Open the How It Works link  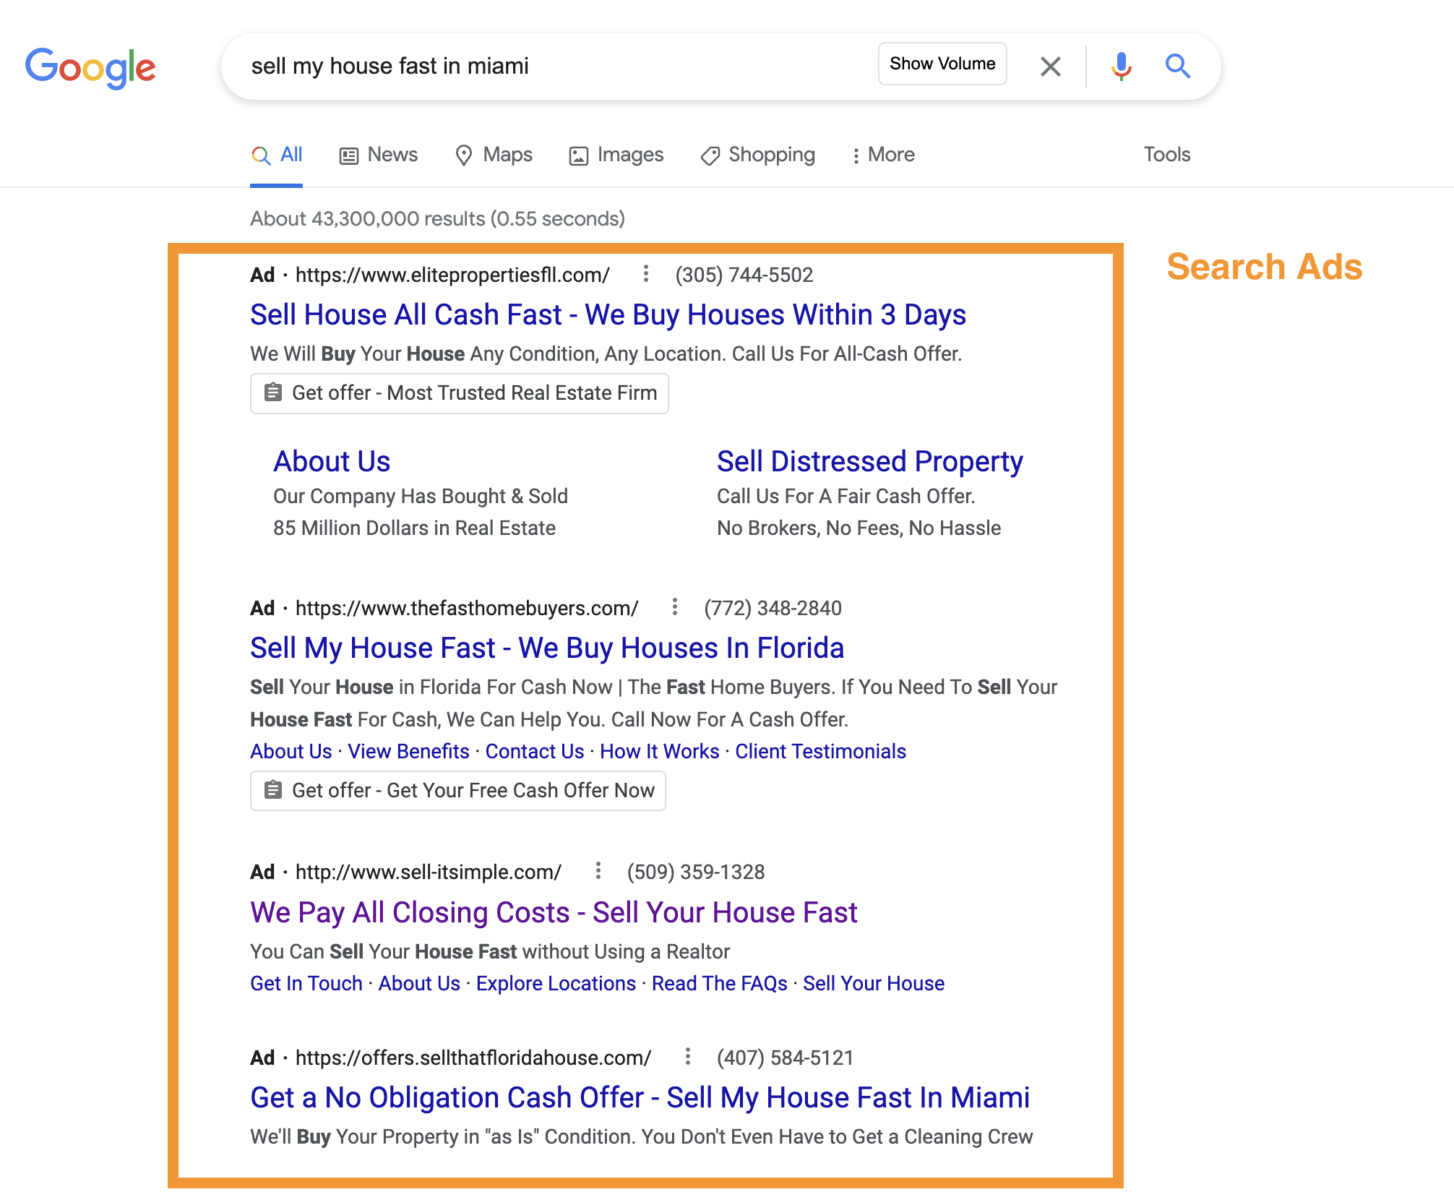point(660,752)
